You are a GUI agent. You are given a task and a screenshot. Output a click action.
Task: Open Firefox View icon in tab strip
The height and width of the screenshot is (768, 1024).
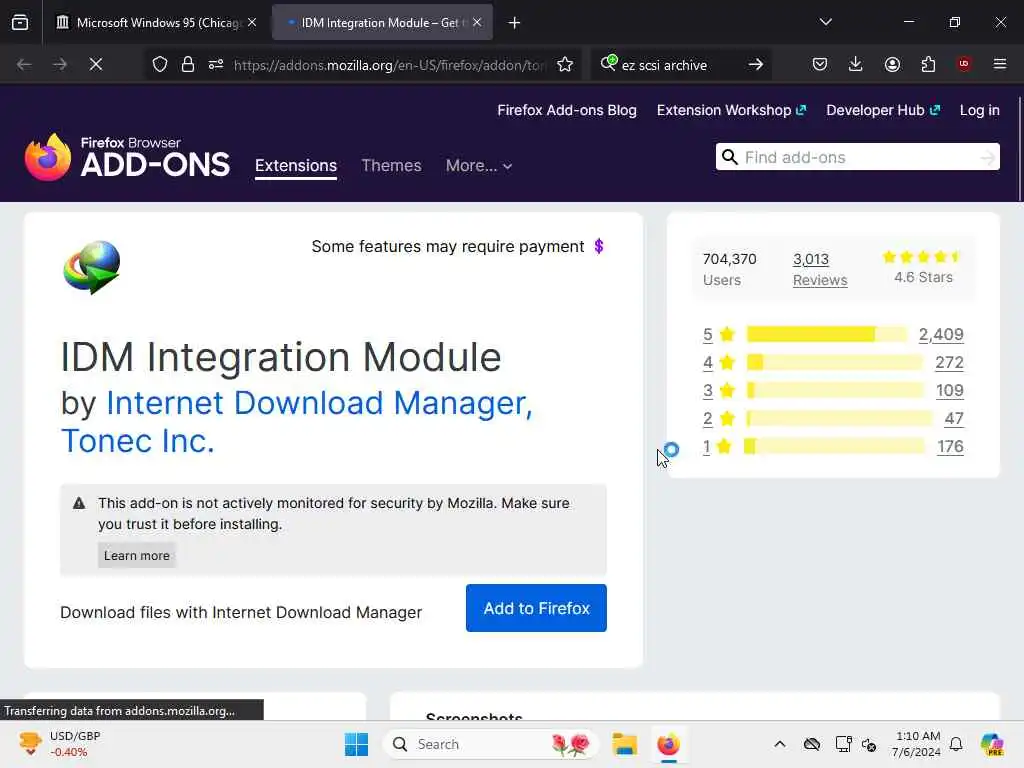[20, 22]
